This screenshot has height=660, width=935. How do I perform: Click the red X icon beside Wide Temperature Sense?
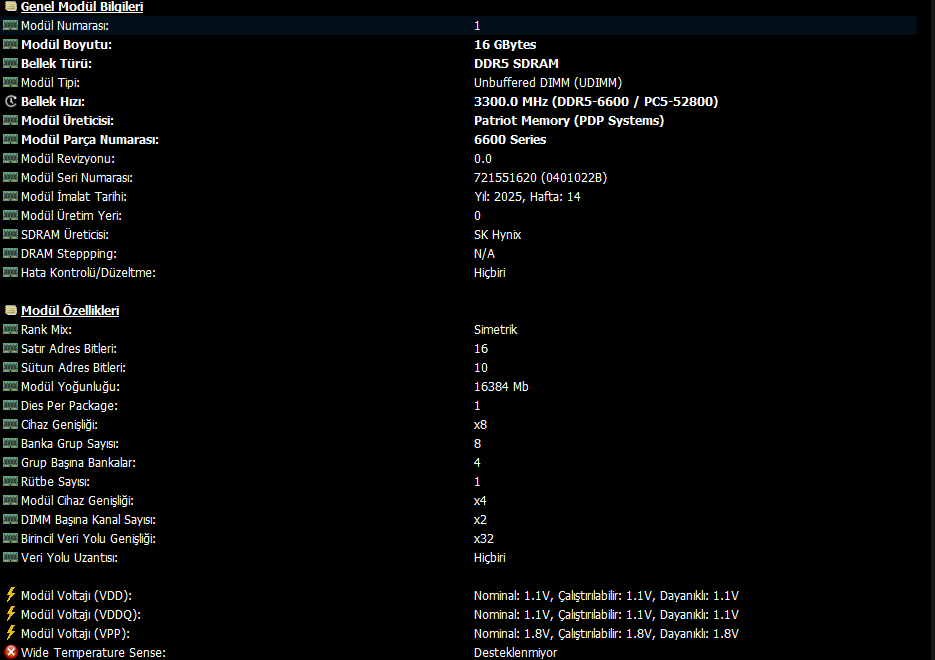11,652
